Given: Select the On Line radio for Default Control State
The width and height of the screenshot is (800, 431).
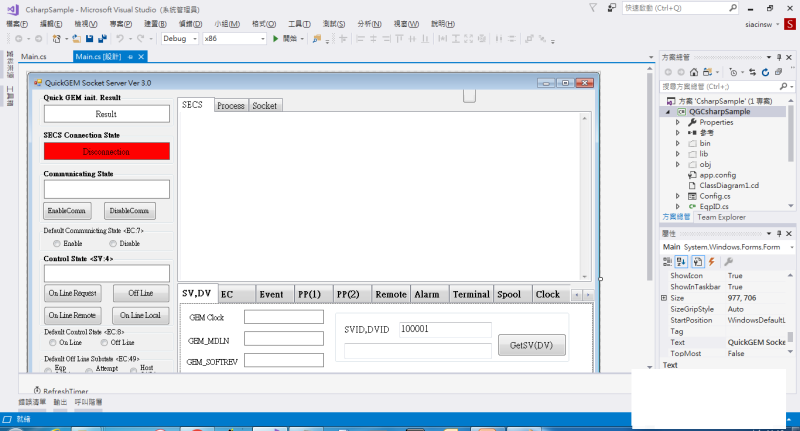Looking at the screenshot, I should (x=53, y=342).
